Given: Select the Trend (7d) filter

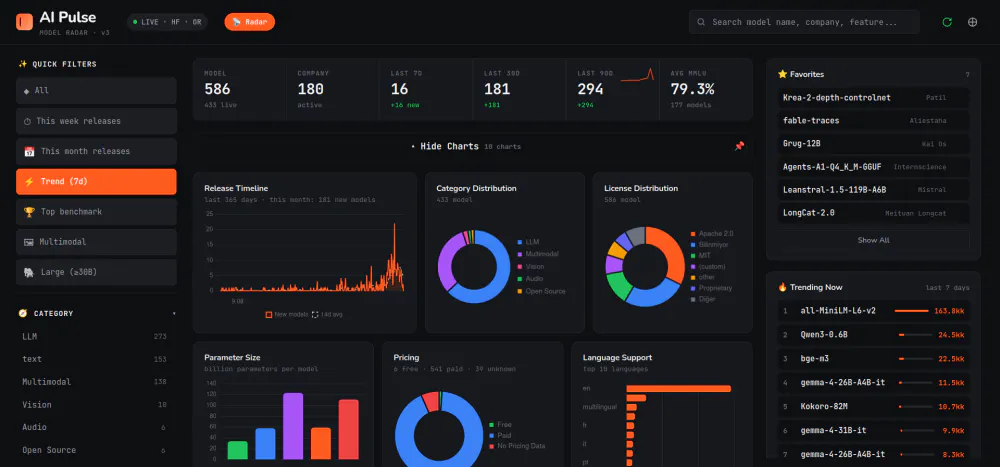Looking at the screenshot, I should 96,181.
